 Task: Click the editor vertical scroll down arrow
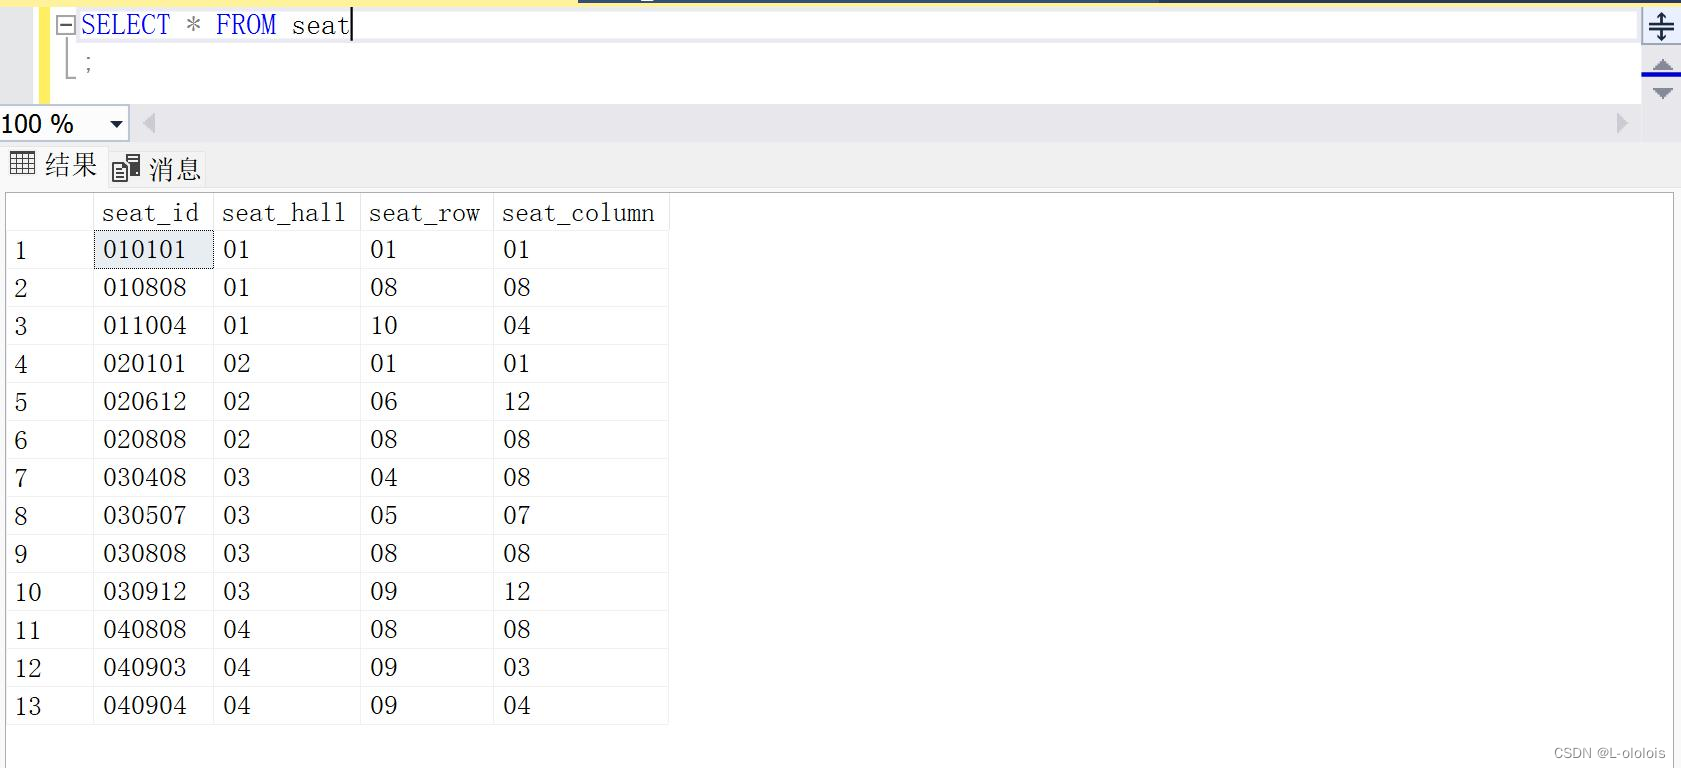click(1662, 93)
